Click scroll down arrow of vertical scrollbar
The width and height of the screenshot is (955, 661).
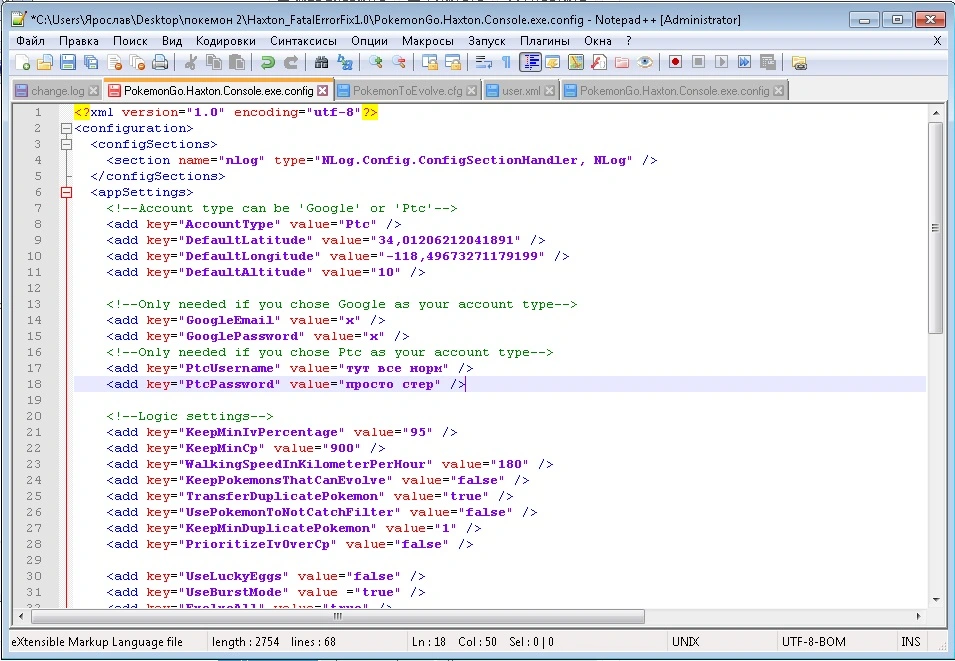[x=936, y=599]
